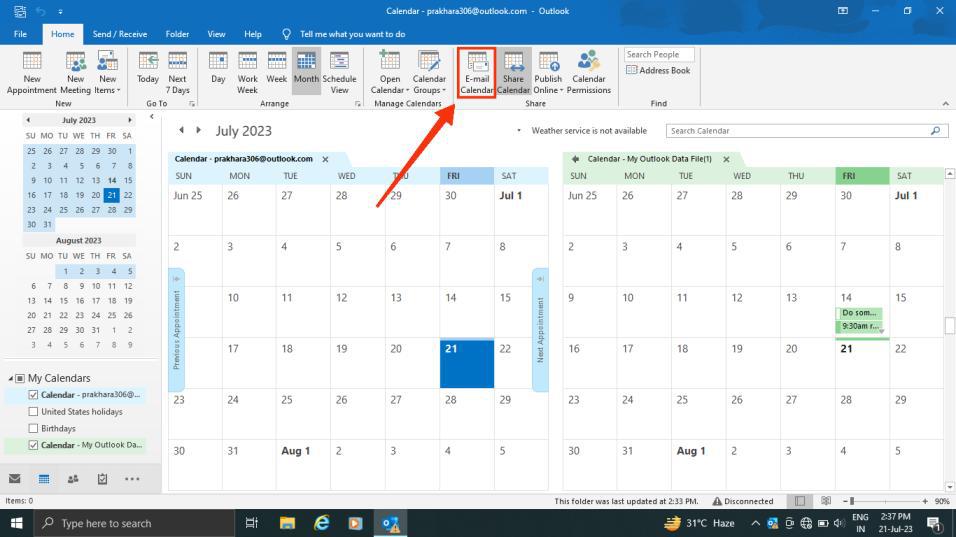Select Normal view in status bar

pyautogui.click(x=800, y=501)
